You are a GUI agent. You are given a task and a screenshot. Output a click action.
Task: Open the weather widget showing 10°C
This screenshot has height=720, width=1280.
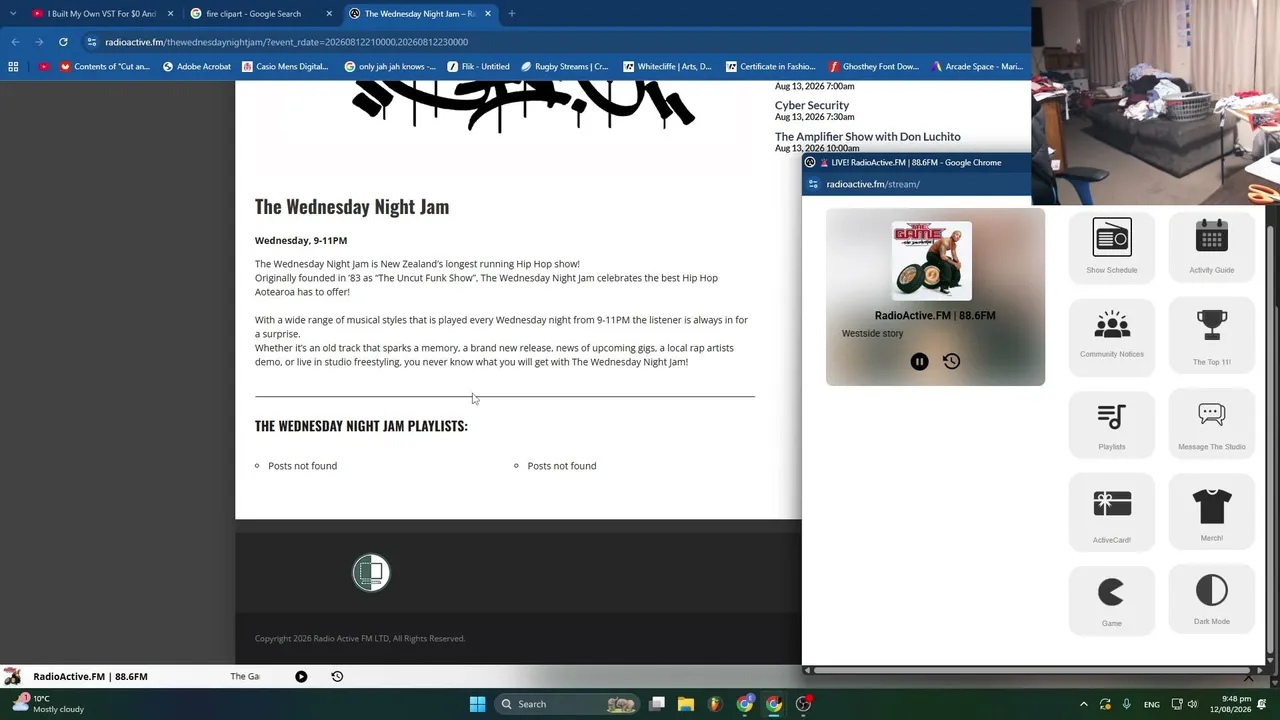[48, 704]
